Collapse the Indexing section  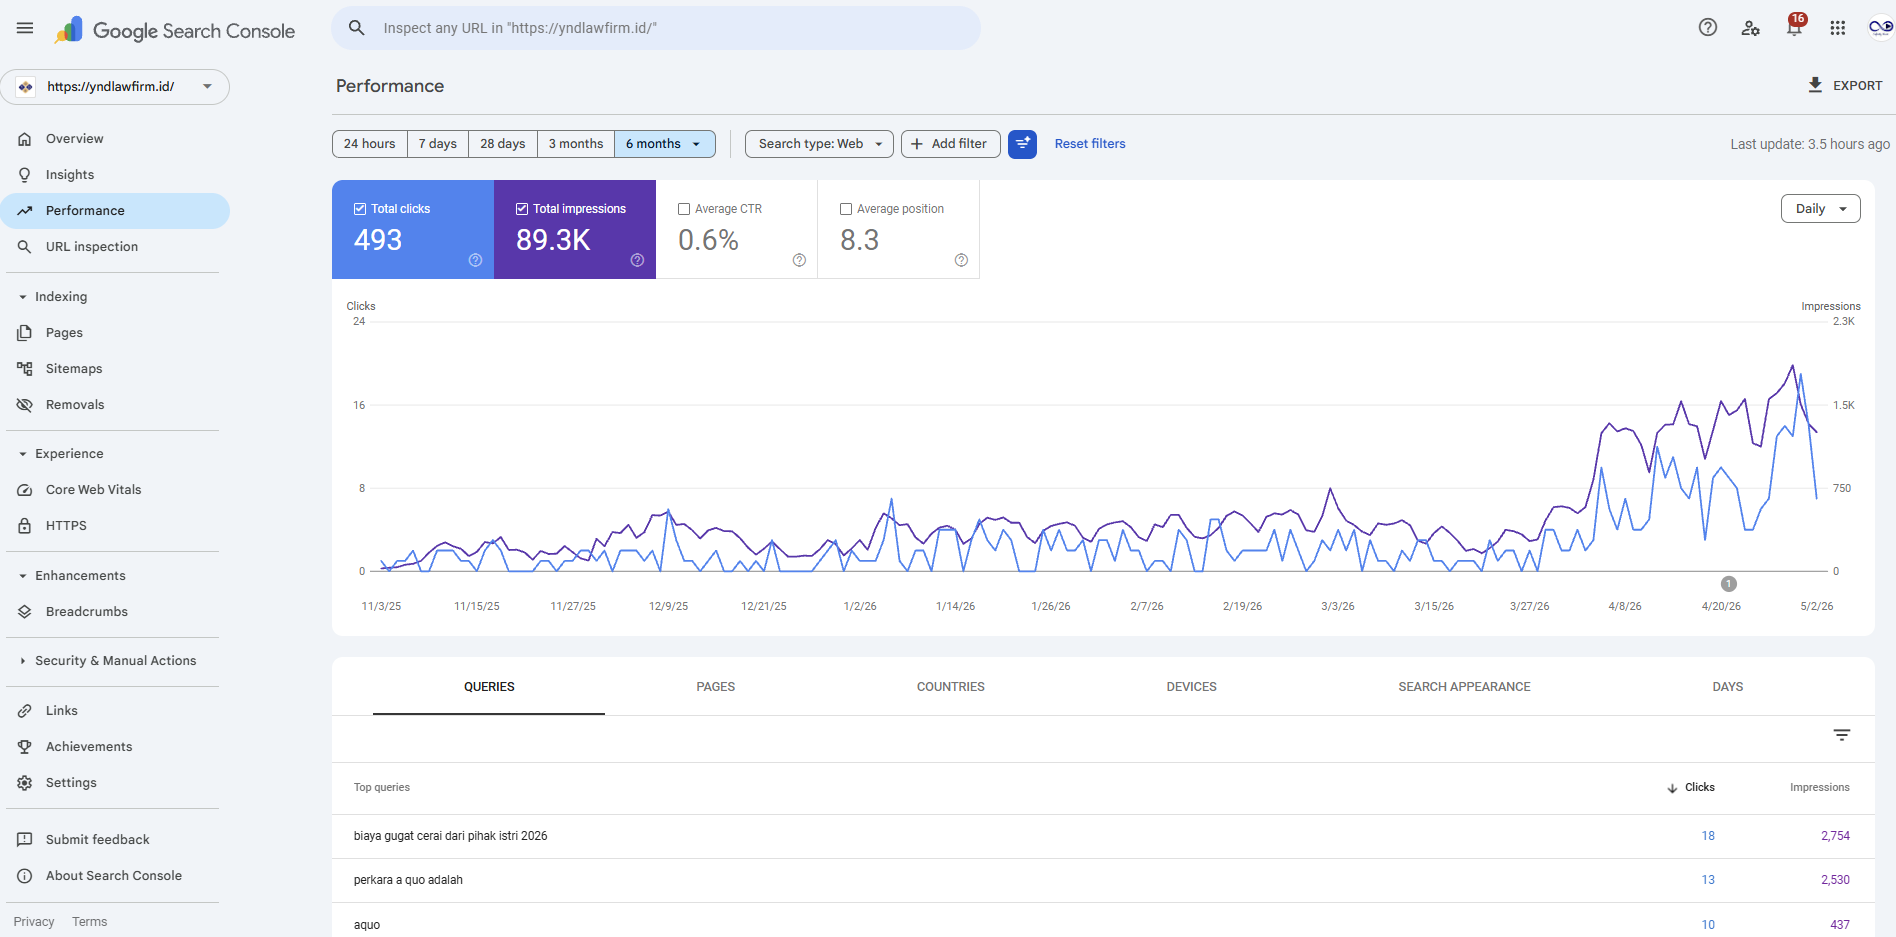click(x=23, y=297)
